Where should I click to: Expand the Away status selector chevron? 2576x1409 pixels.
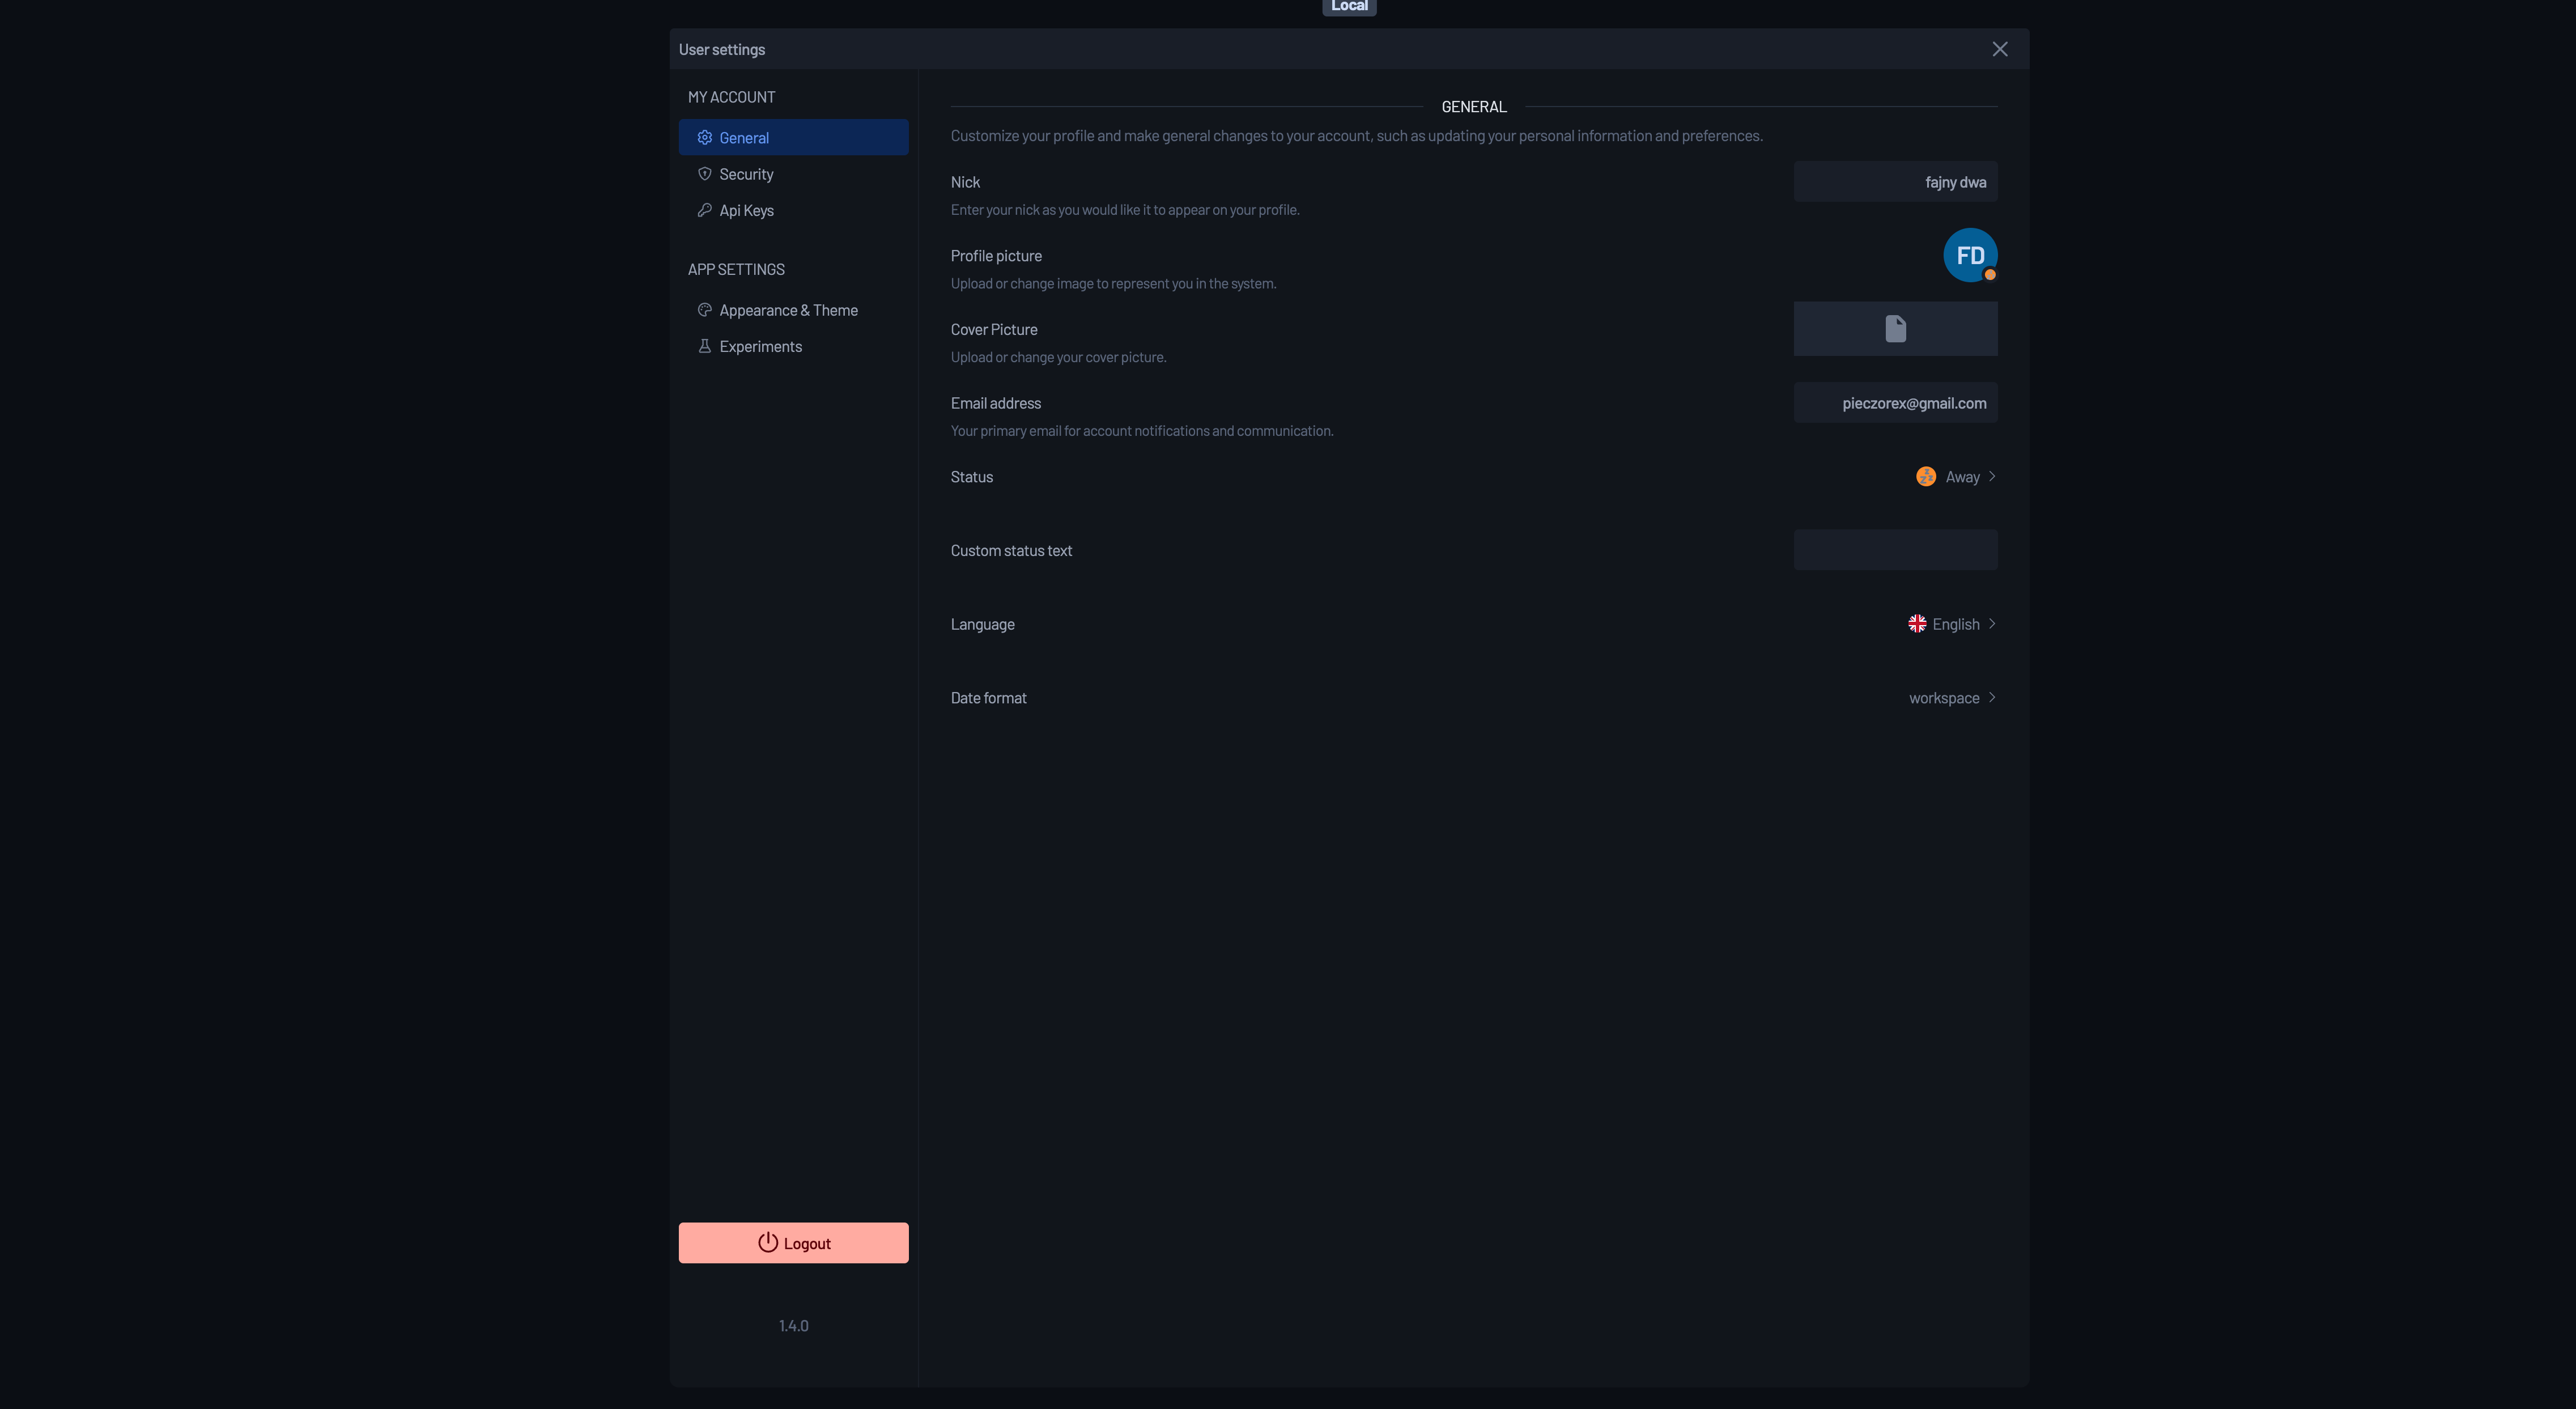pyautogui.click(x=1991, y=477)
